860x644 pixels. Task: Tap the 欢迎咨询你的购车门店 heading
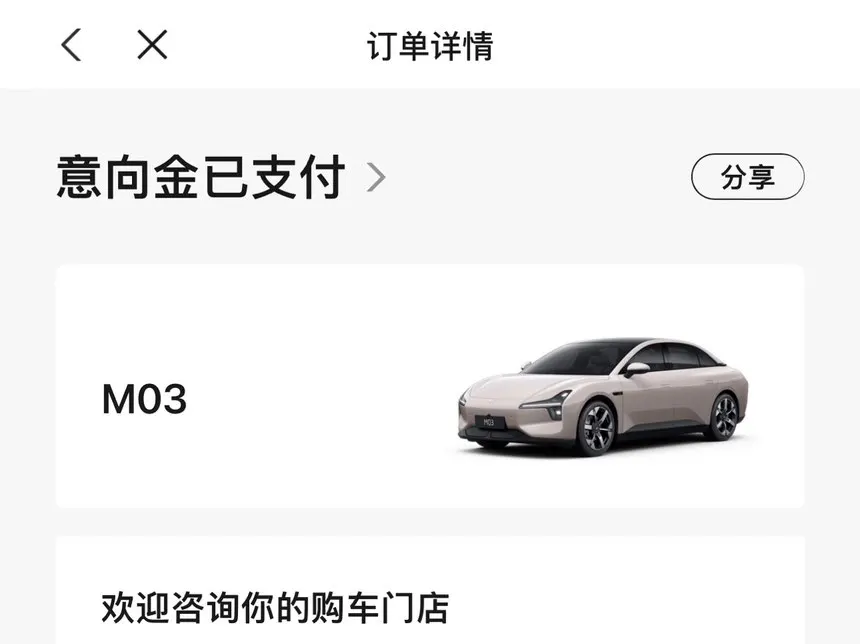point(275,607)
